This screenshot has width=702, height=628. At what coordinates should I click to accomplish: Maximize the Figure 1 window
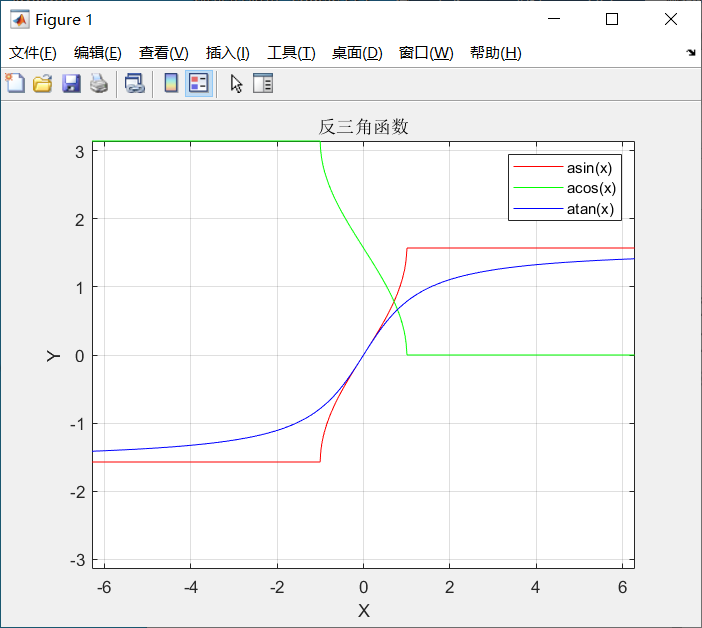[x=612, y=19]
